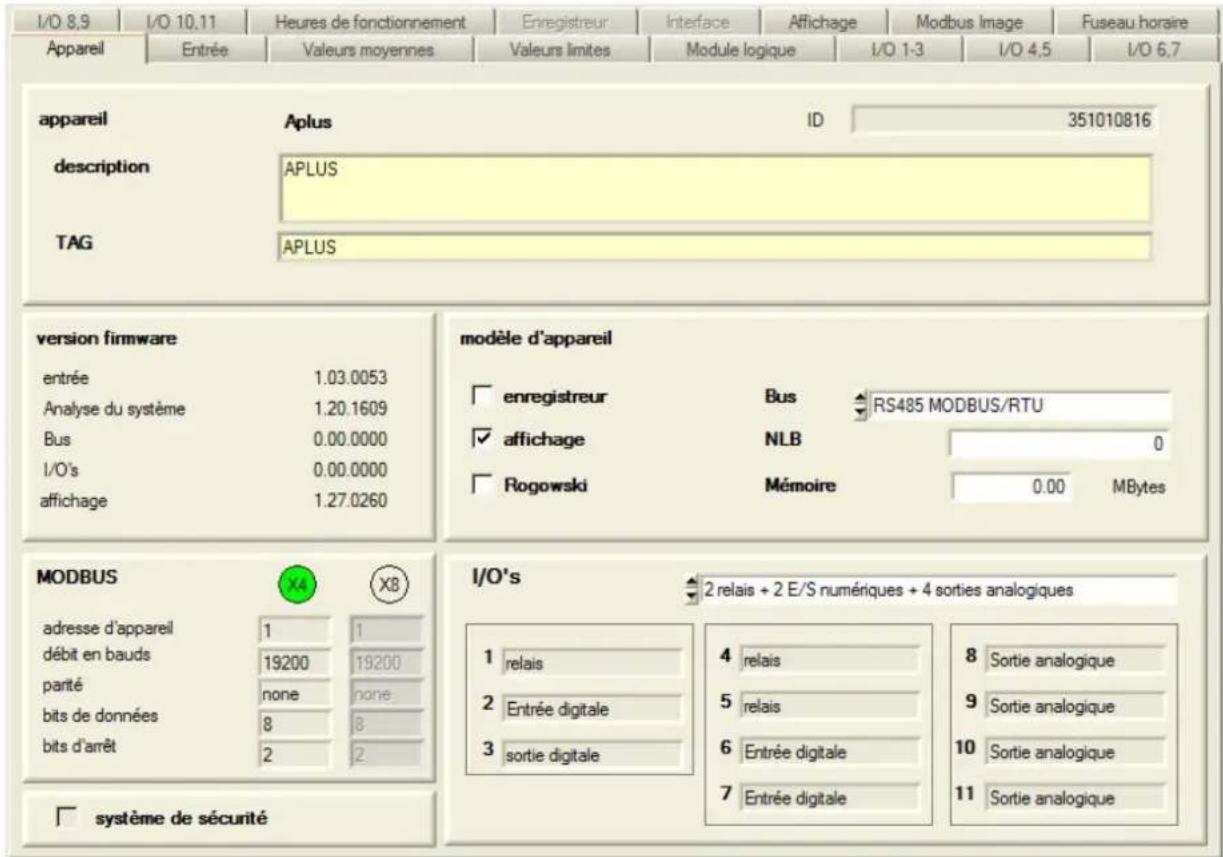Click I/O 10 Sortie analogique field
This screenshot has height=857, width=1223.
1074,752
